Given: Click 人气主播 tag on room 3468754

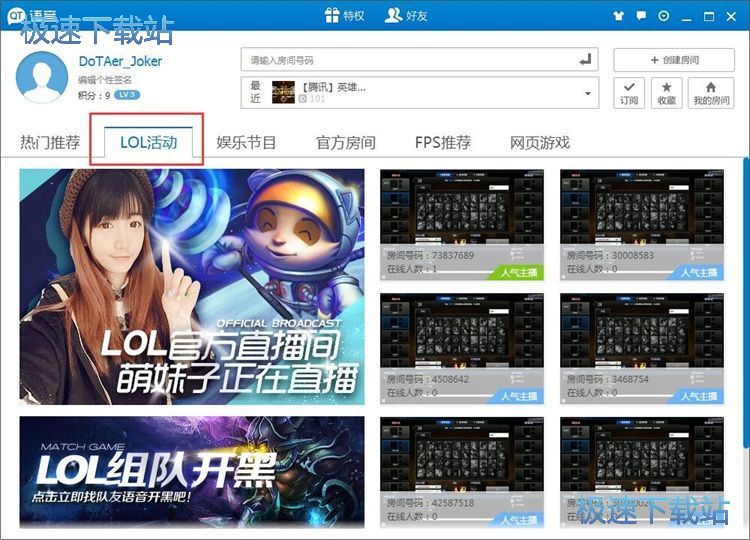Looking at the screenshot, I should tap(698, 397).
